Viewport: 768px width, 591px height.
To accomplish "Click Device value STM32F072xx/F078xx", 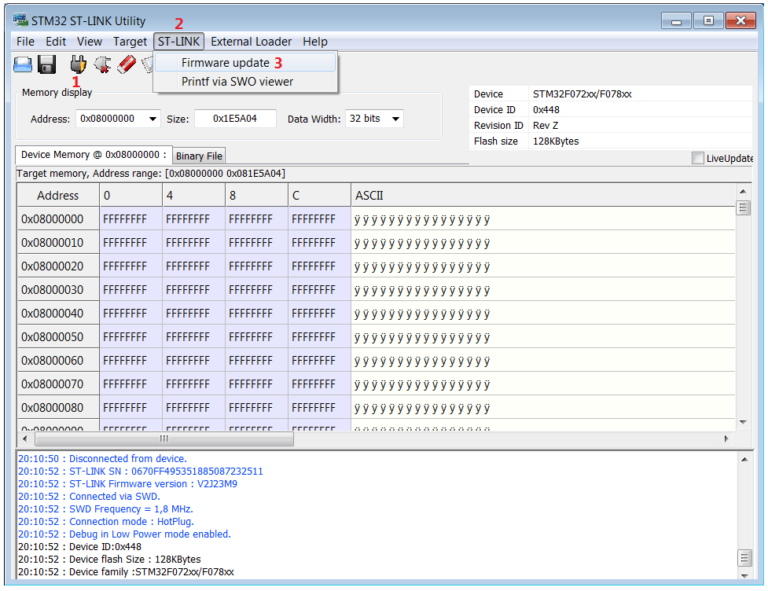I will (582, 94).
